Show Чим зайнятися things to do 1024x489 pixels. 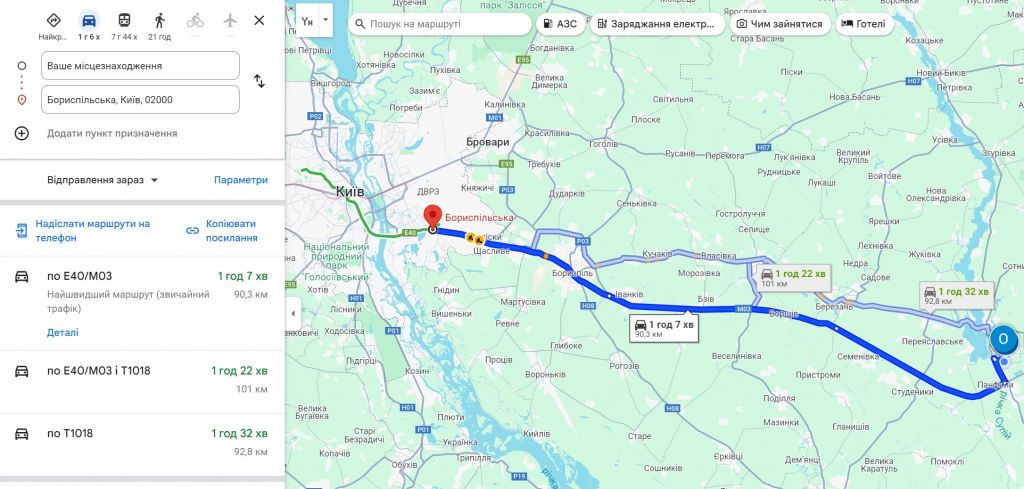tap(780, 24)
